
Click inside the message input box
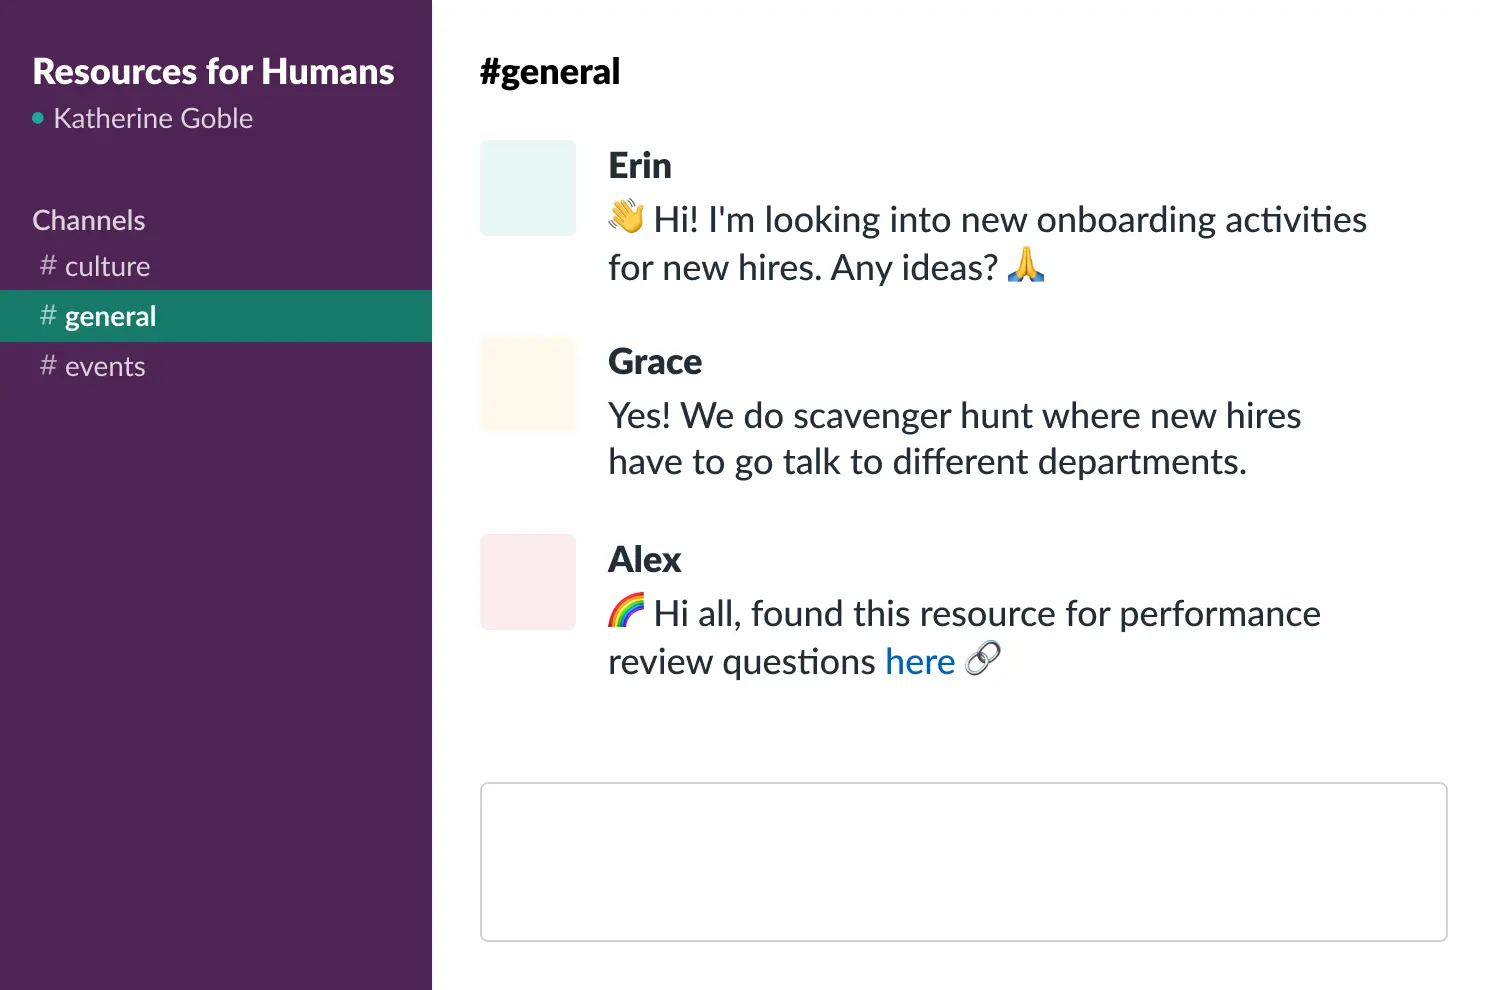(x=963, y=861)
